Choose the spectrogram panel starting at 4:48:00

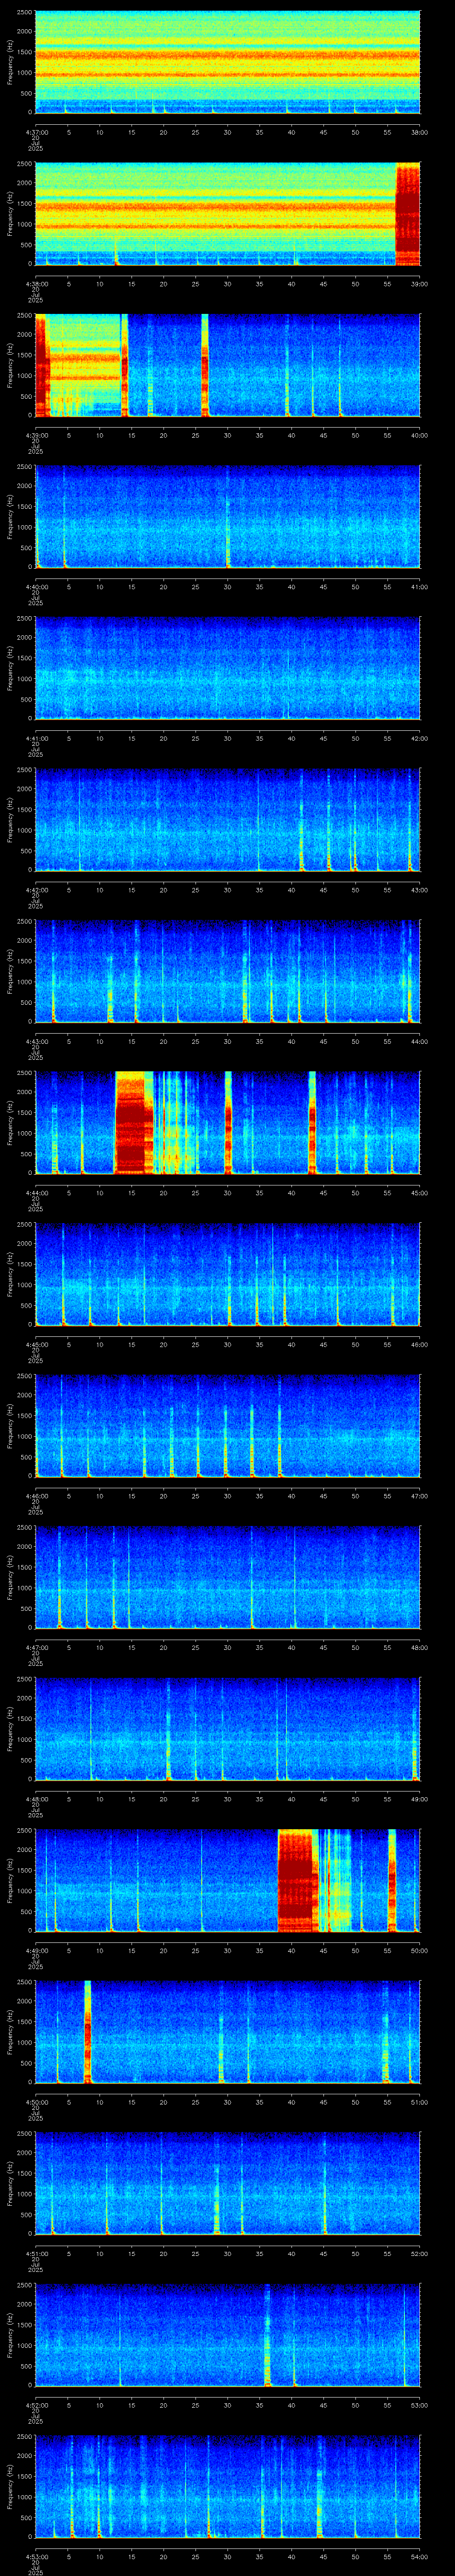[x=228, y=1729]
